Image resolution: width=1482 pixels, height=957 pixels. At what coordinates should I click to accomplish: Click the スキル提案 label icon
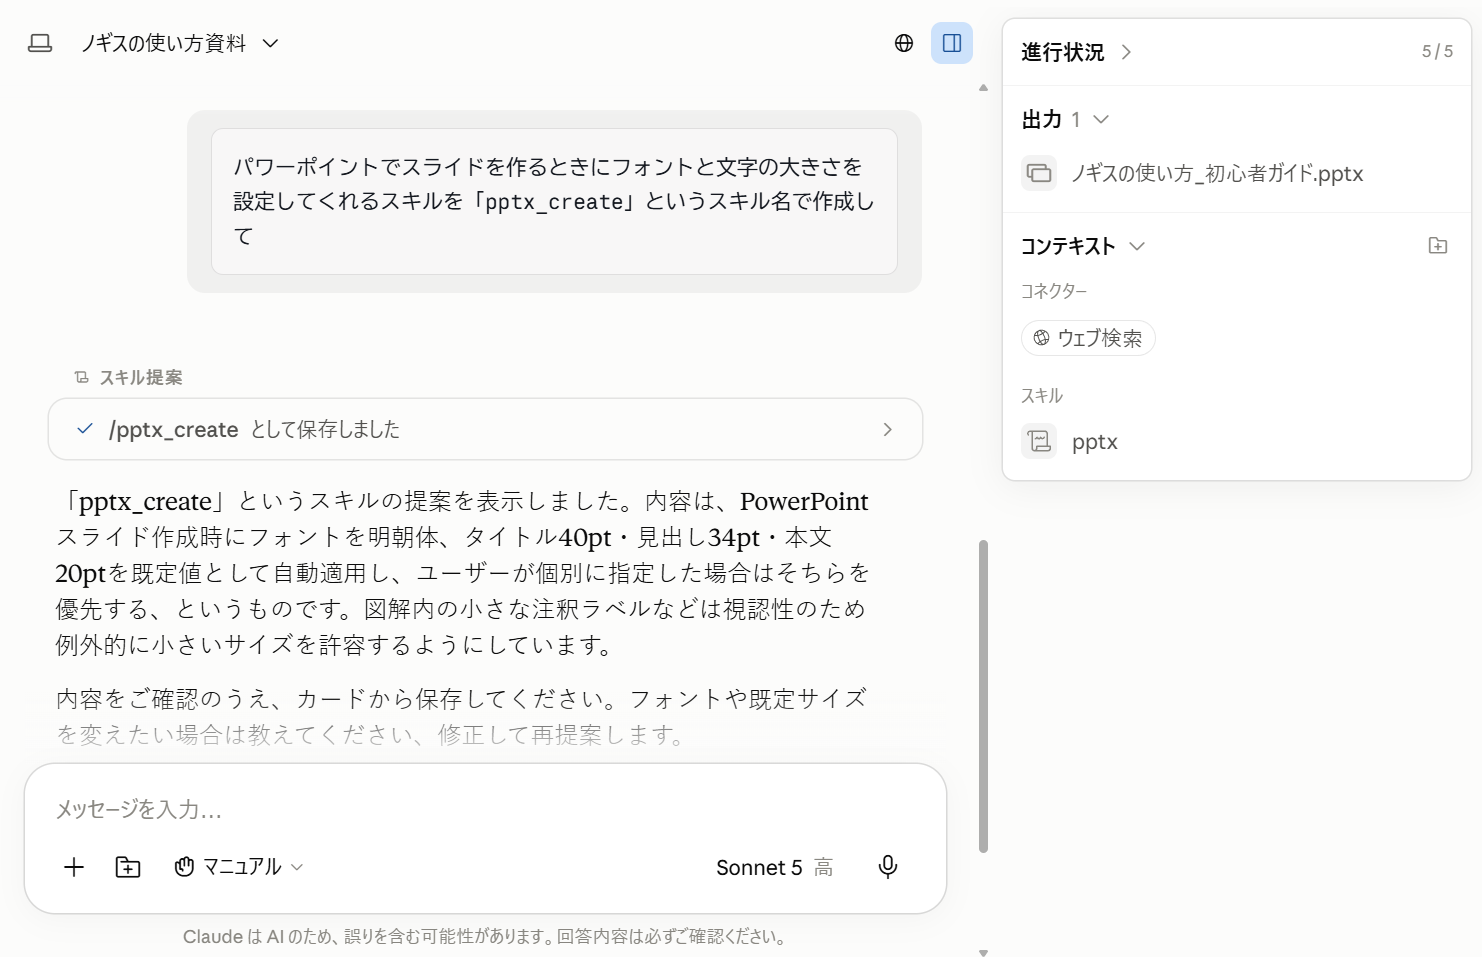pyautogui.click(x=82, y=377)
